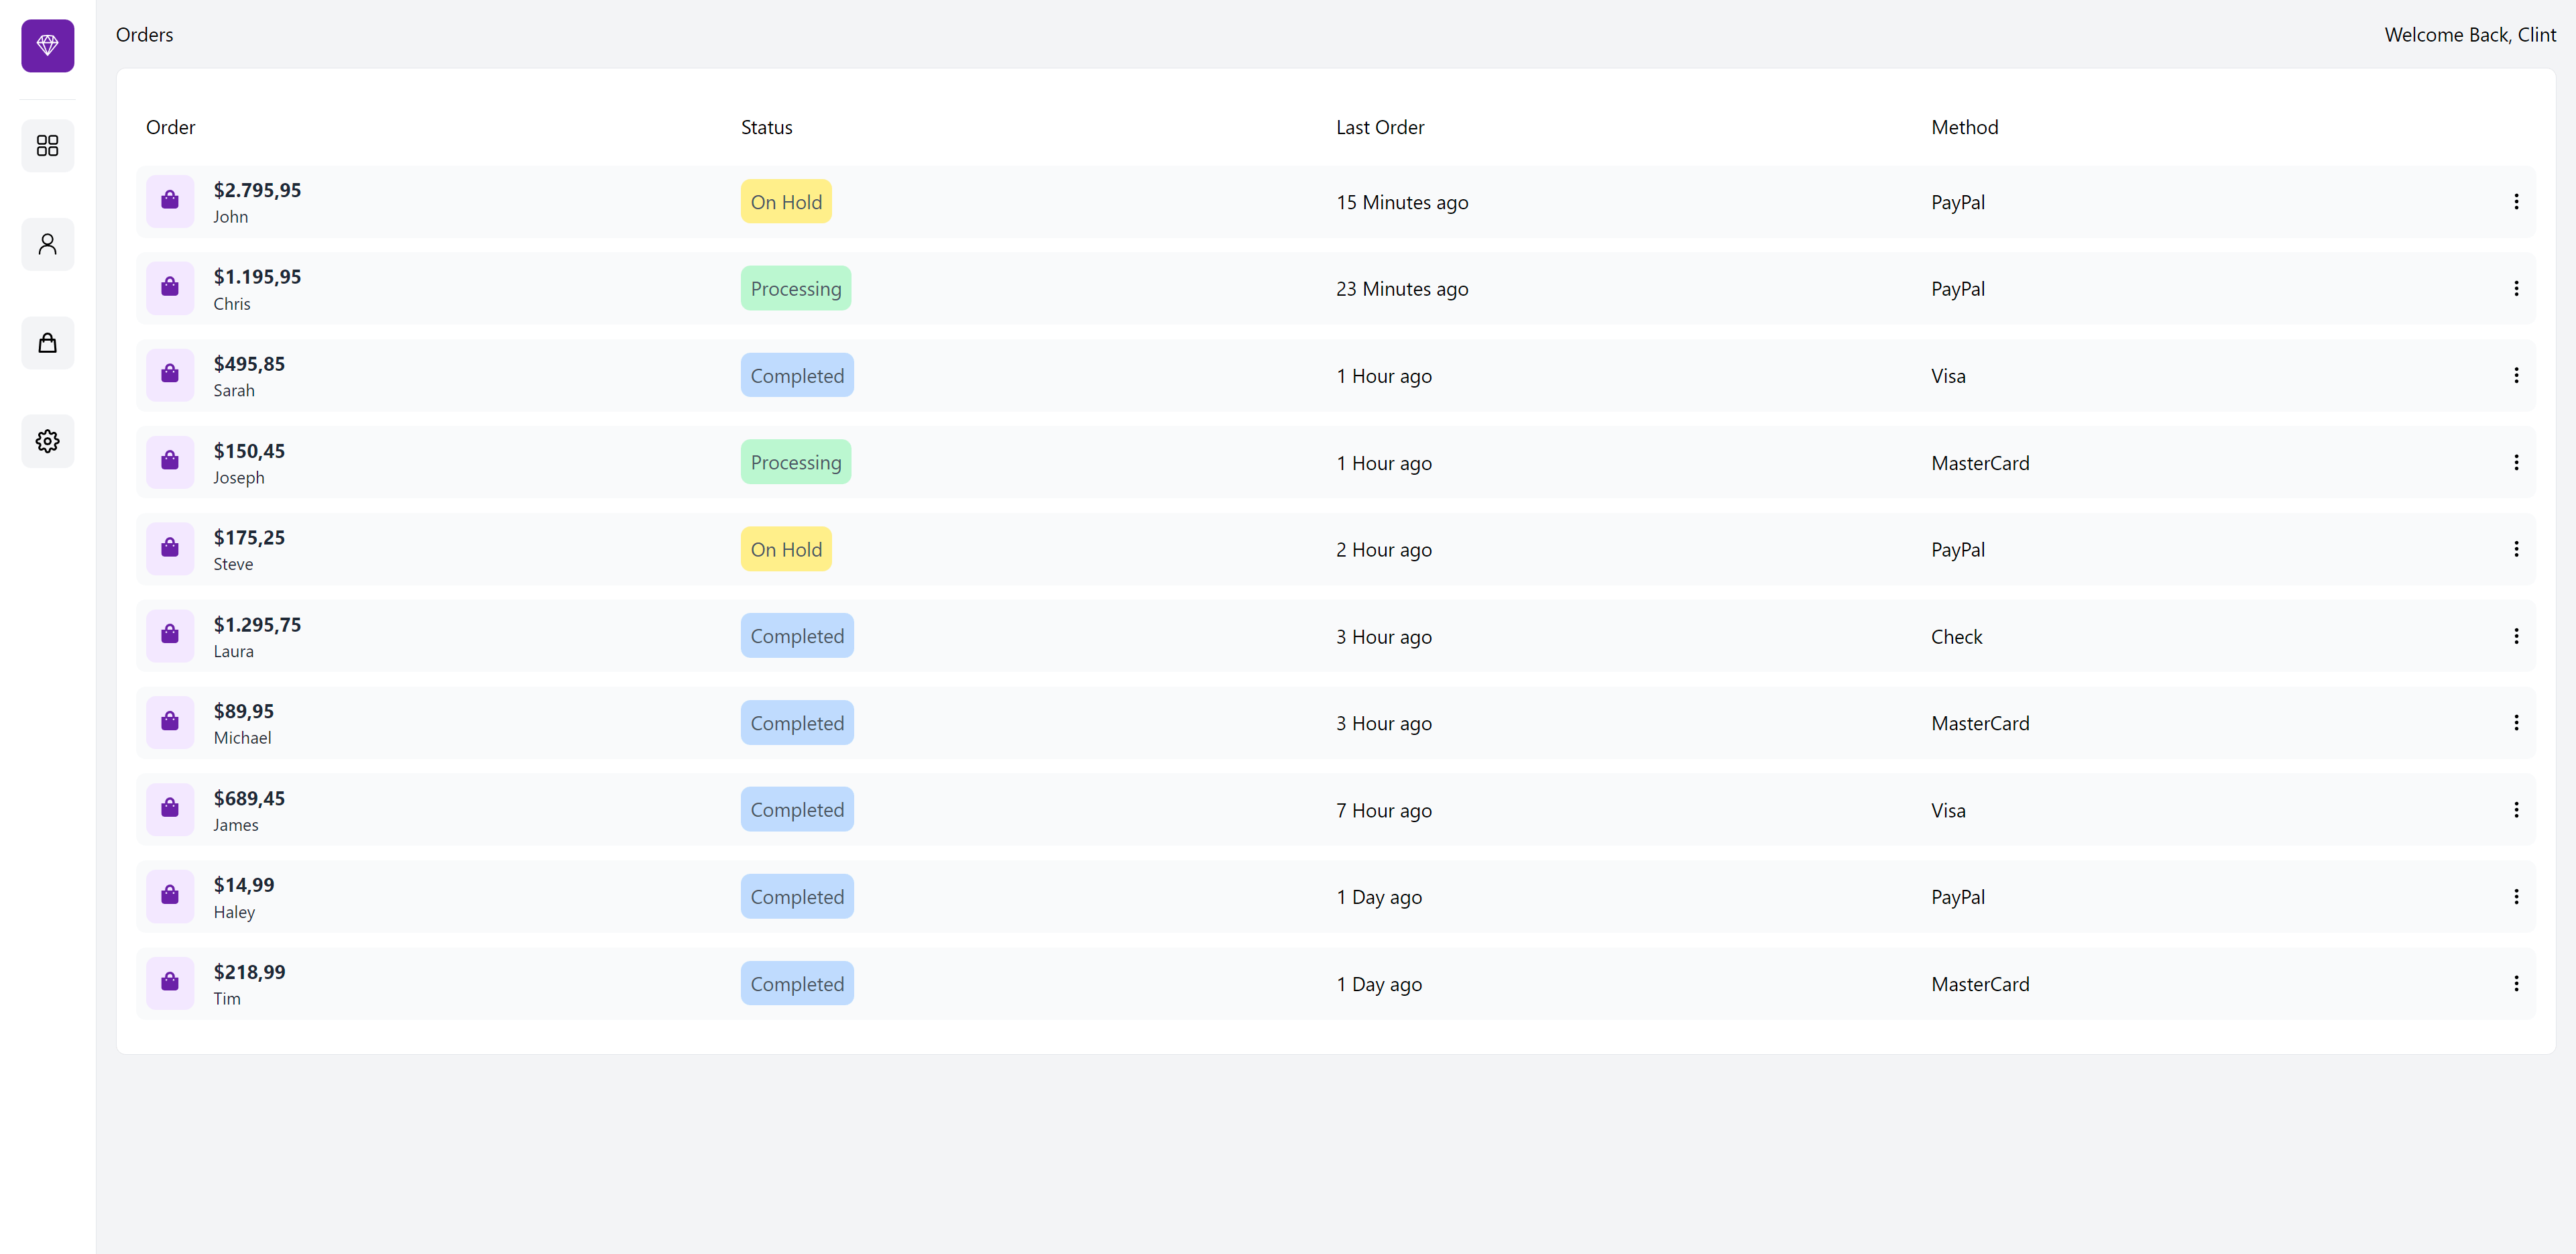
Task: Click the On Hold badge for Steve's order
Action: point(786,549)
